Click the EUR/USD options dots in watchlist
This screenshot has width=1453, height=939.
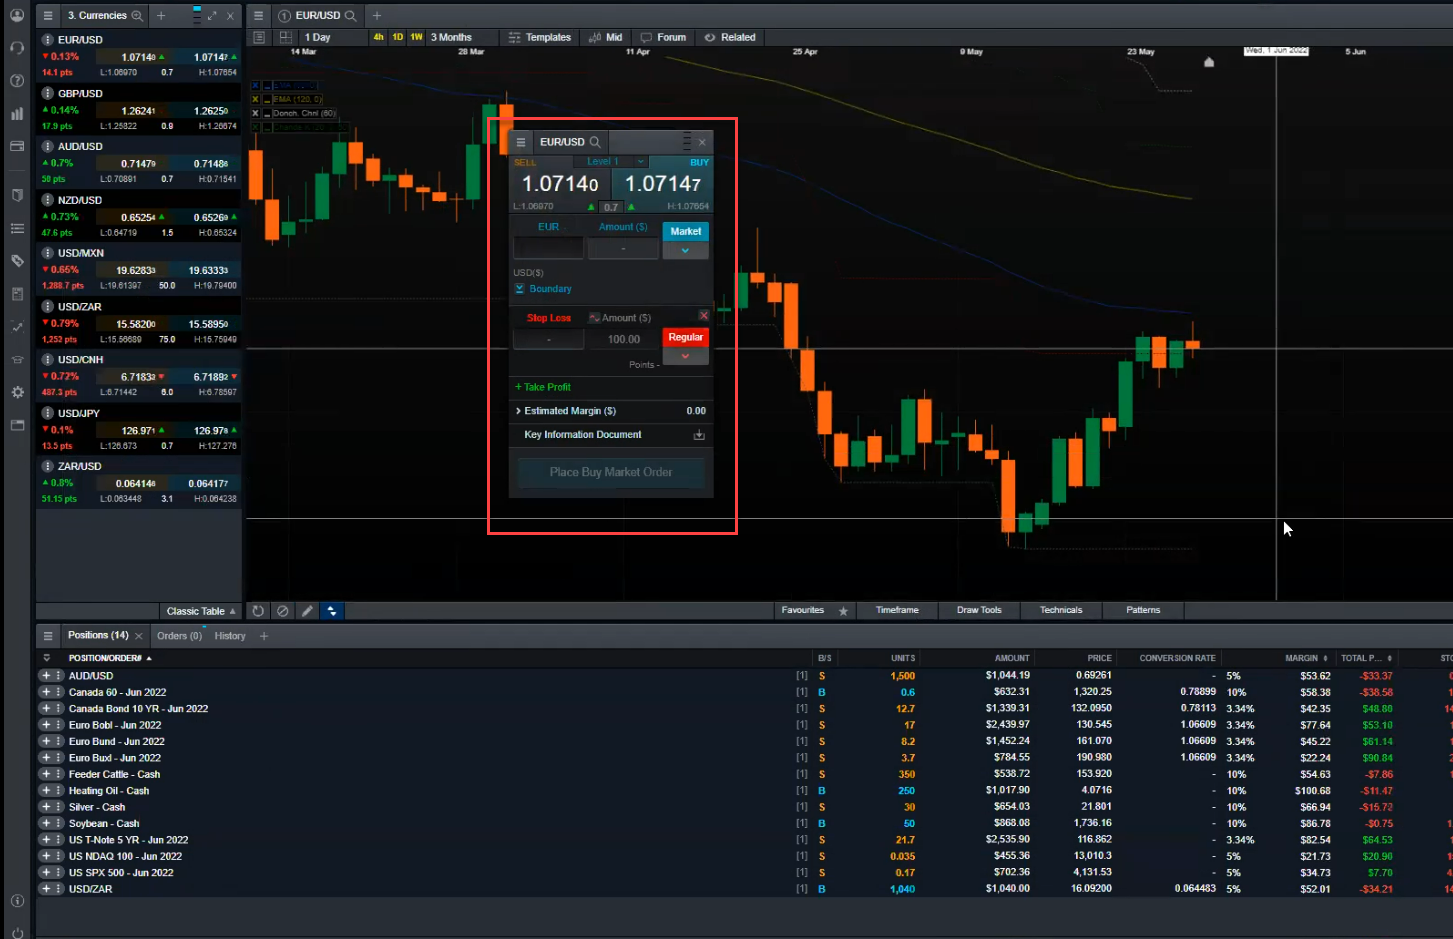point(48,40)
